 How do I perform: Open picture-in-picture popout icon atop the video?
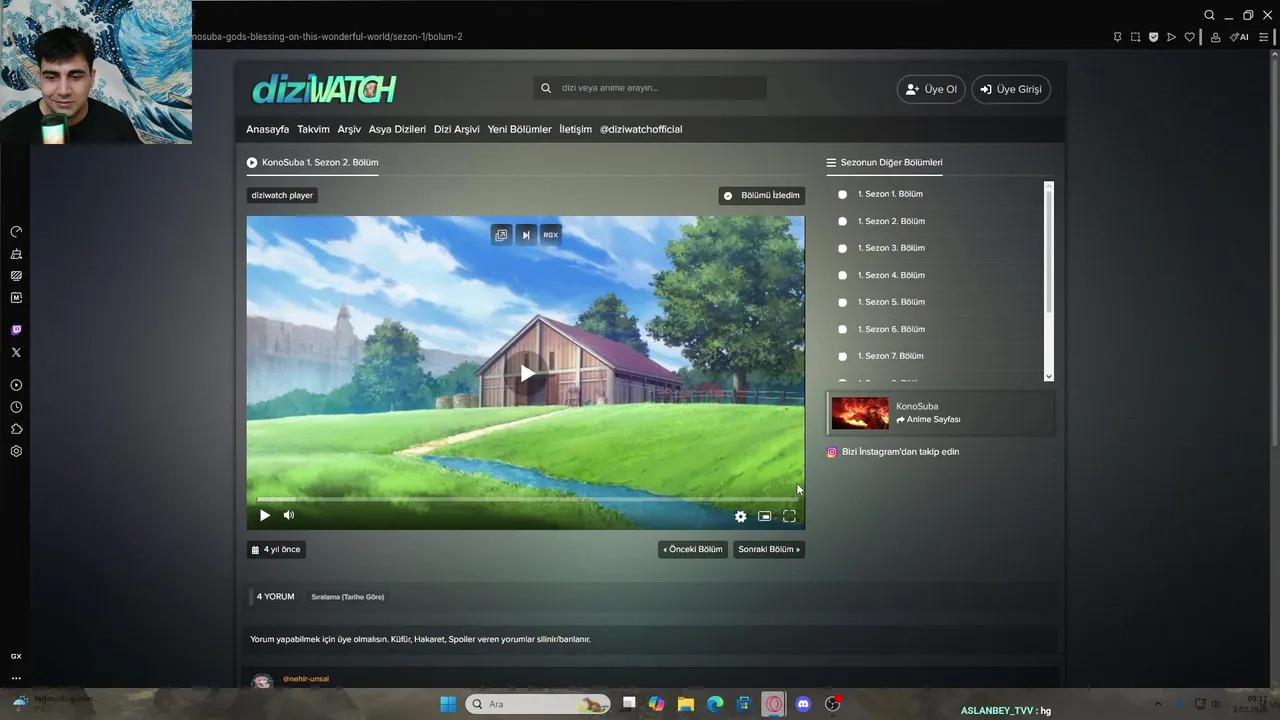(501, 235)
